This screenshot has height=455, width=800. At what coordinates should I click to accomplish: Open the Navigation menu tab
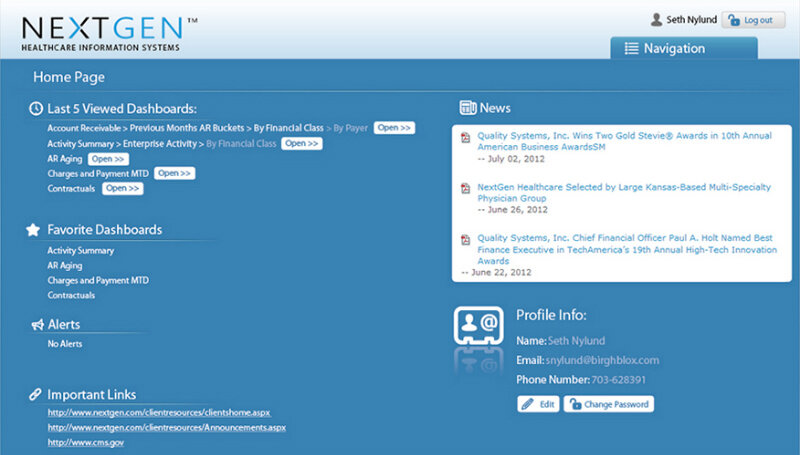pyautogui.click(x=684, y=48)
